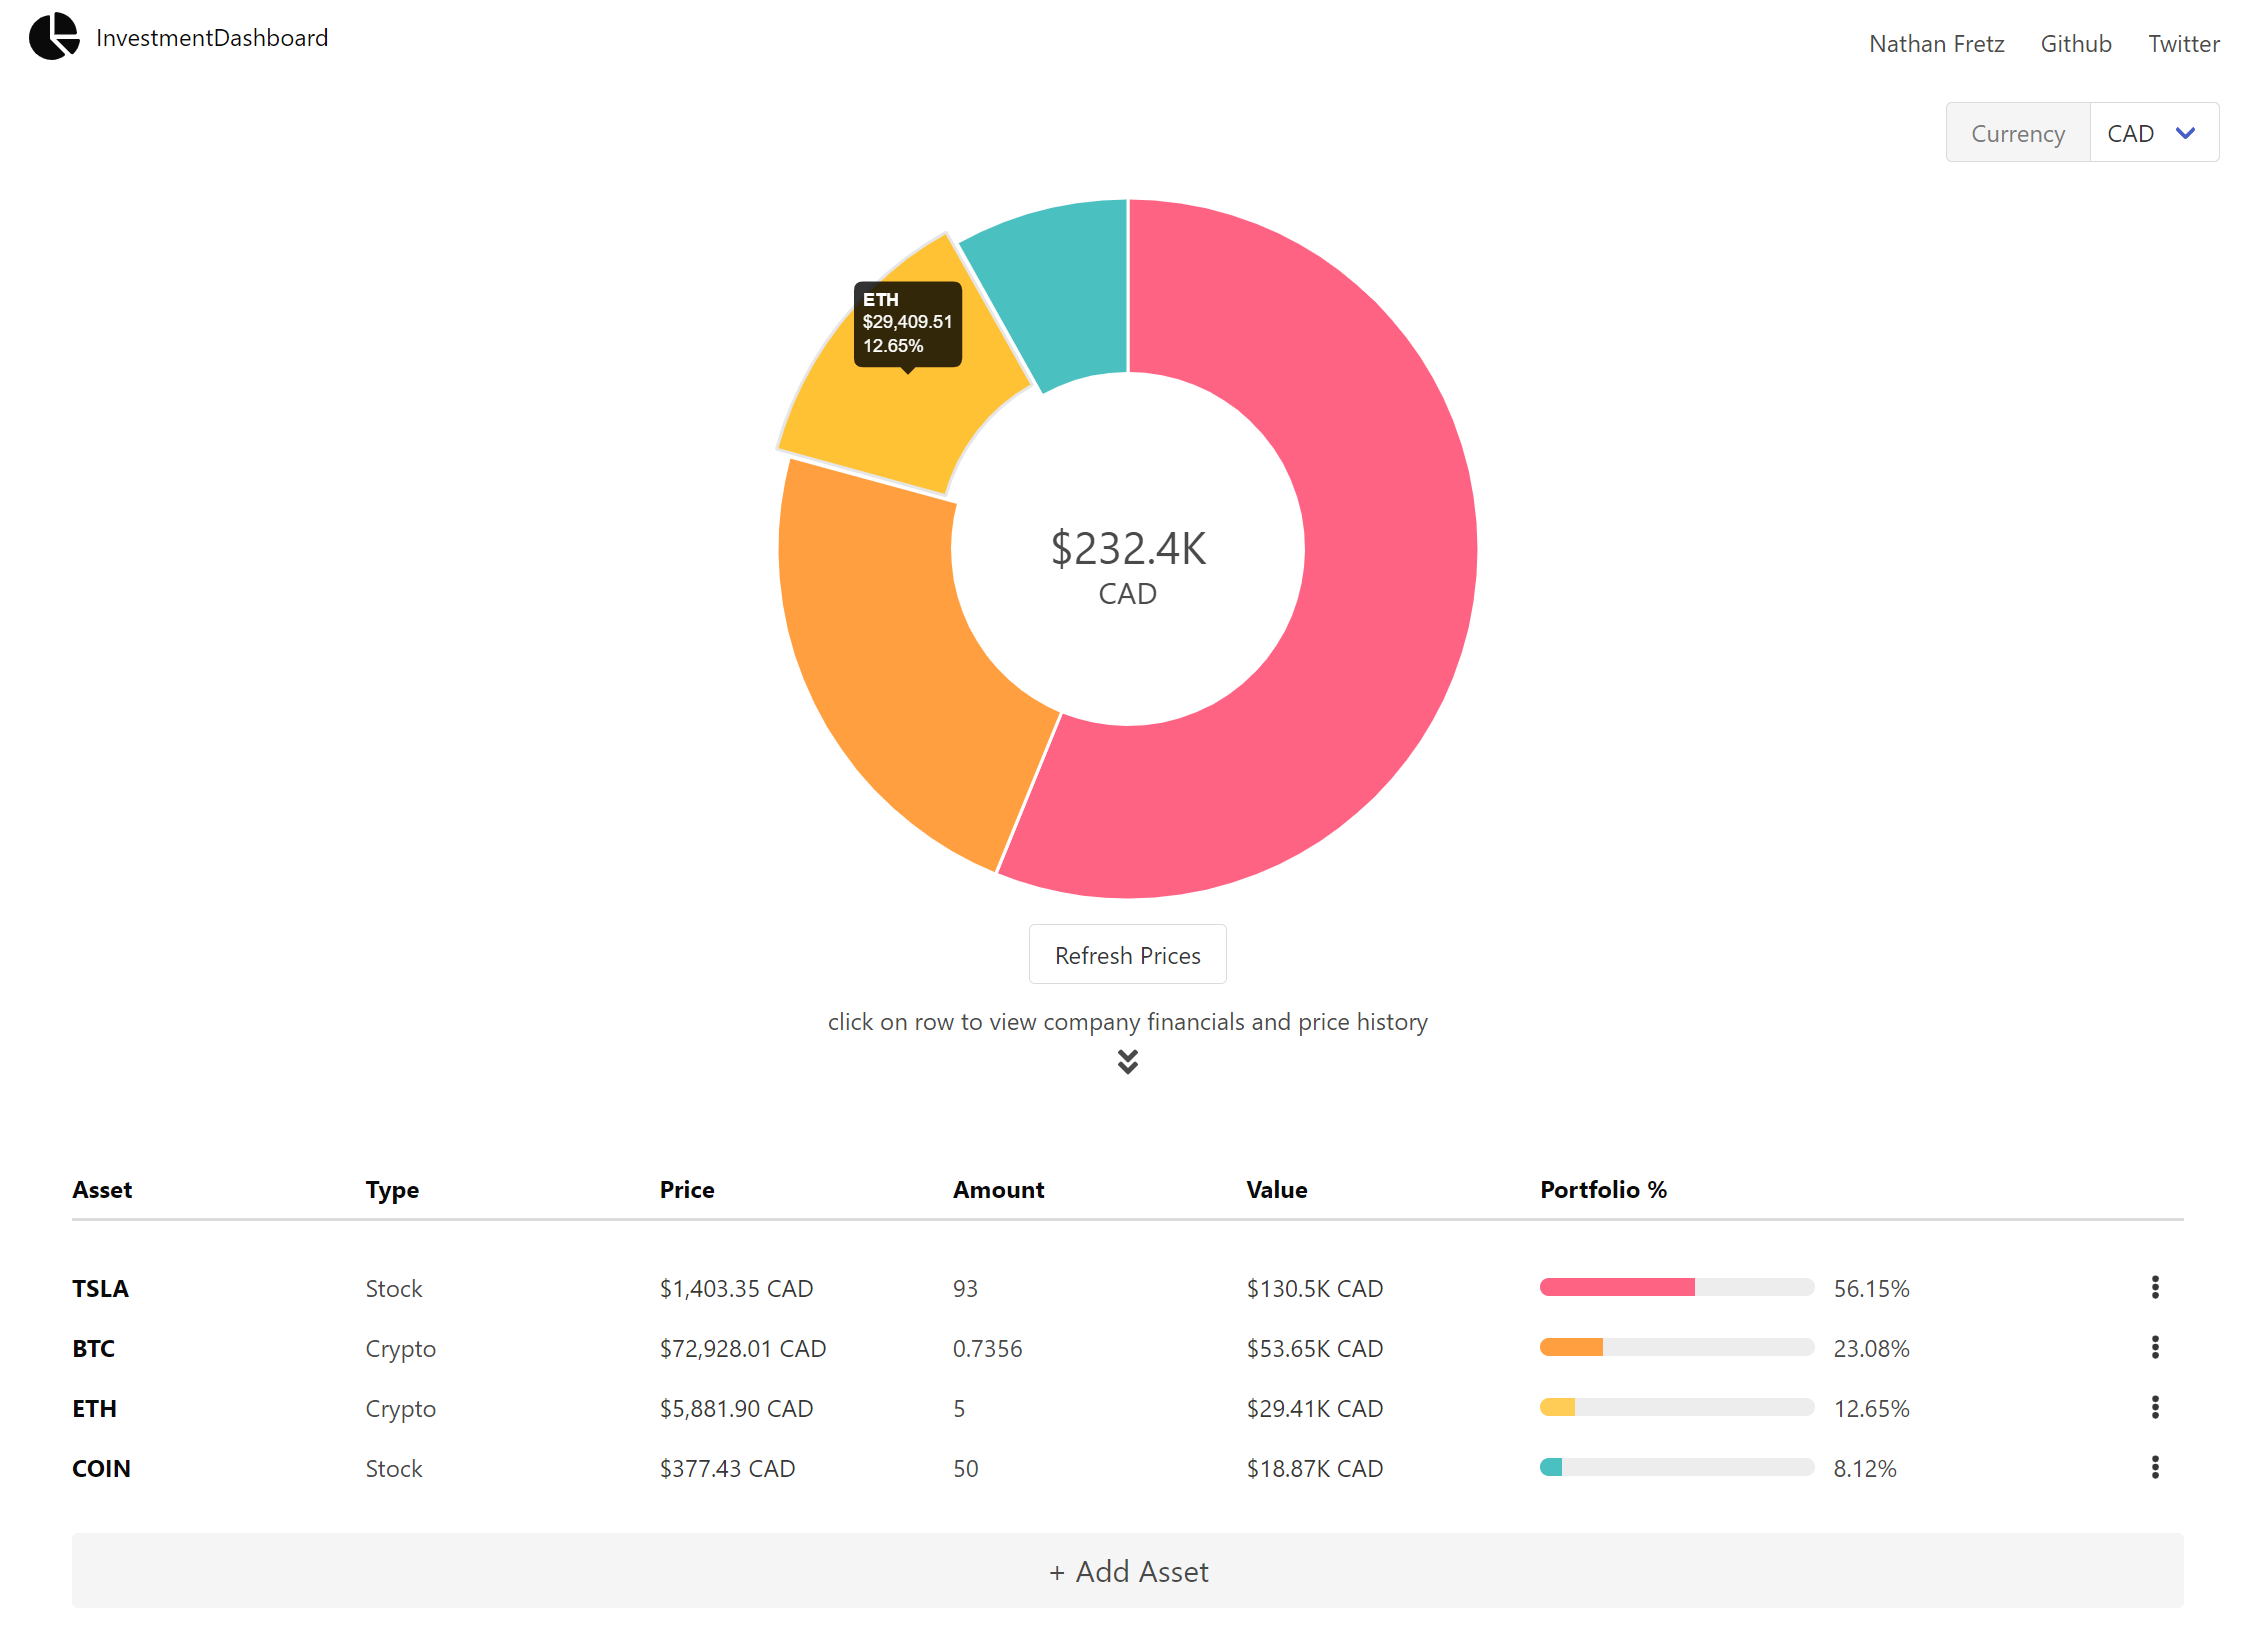The height and width of the screenshot is (1642, 2256).
Task: Click the Refresh Prices button
Action: coord(1127,954)
